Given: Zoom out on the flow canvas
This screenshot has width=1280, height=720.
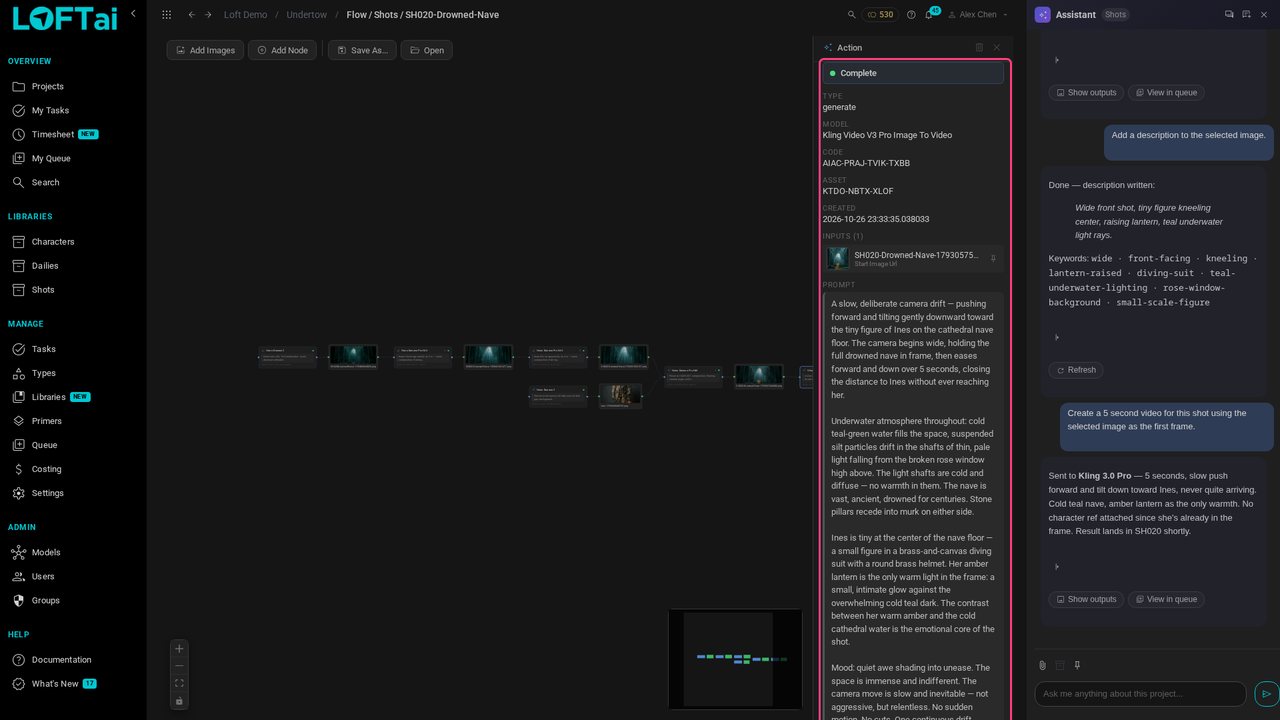Looking at the screenshot, I should pyautogui.click(x=179, y=666).
